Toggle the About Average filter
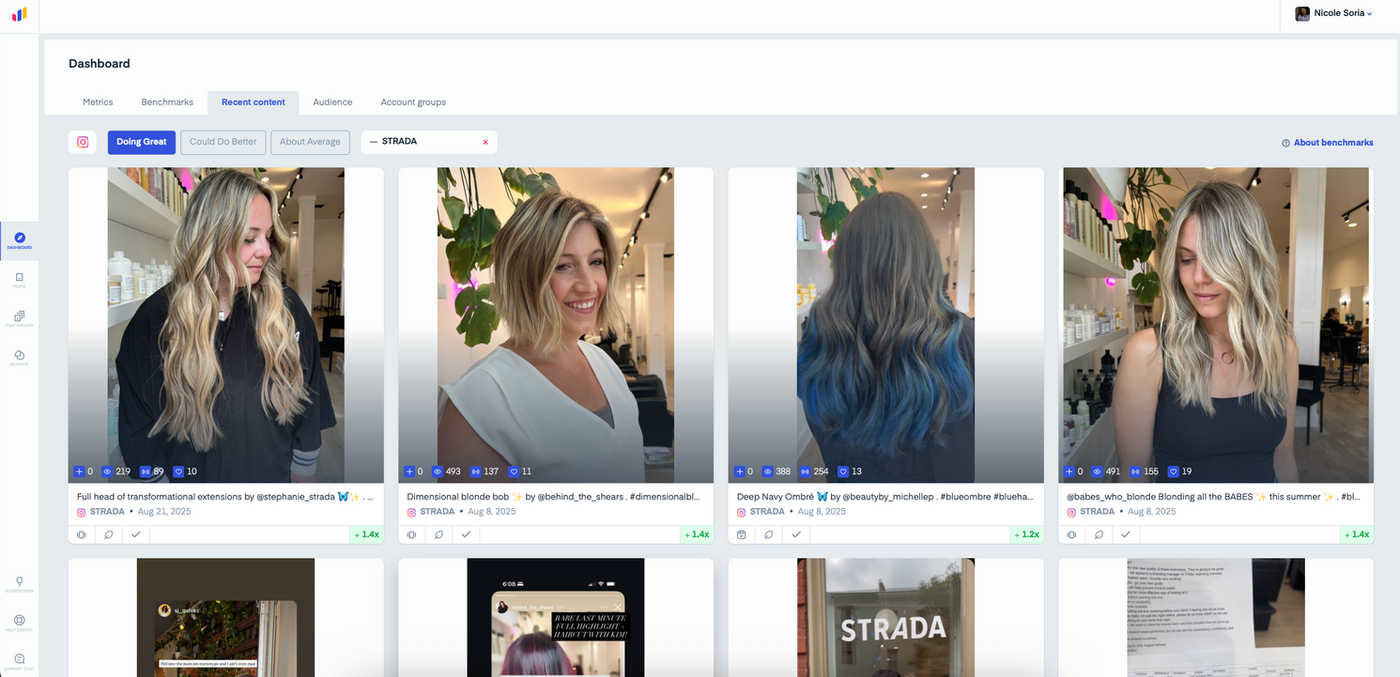Screen dimensions: 1400x677 click(x=310, y=142)
